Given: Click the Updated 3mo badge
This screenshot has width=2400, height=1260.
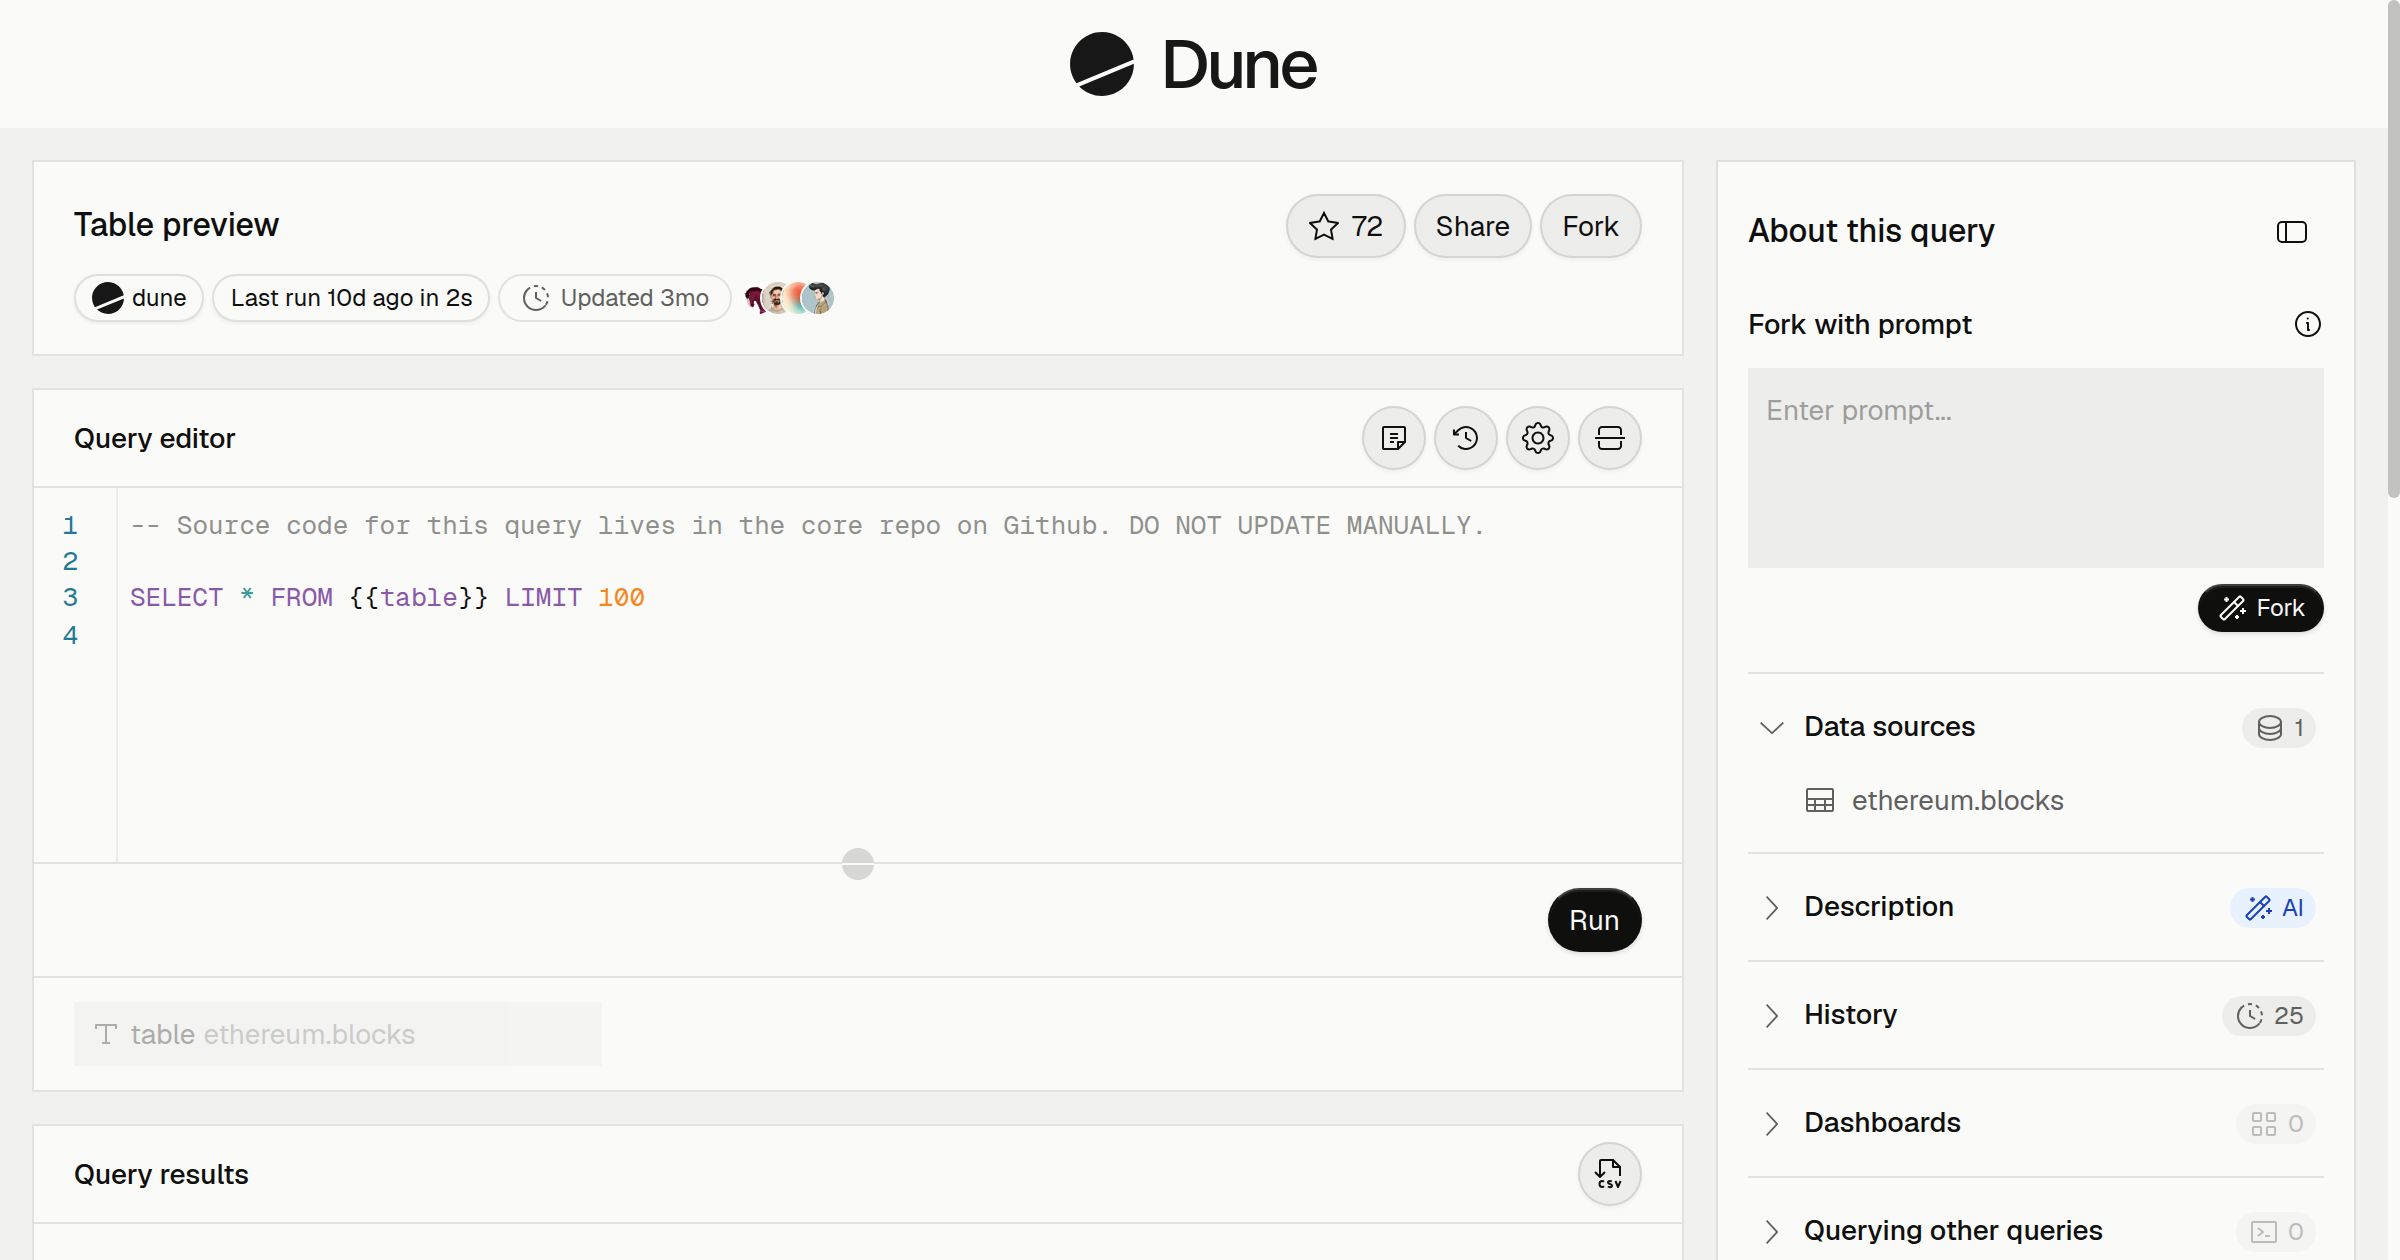Looking at the screenshot, I should 615,298.
